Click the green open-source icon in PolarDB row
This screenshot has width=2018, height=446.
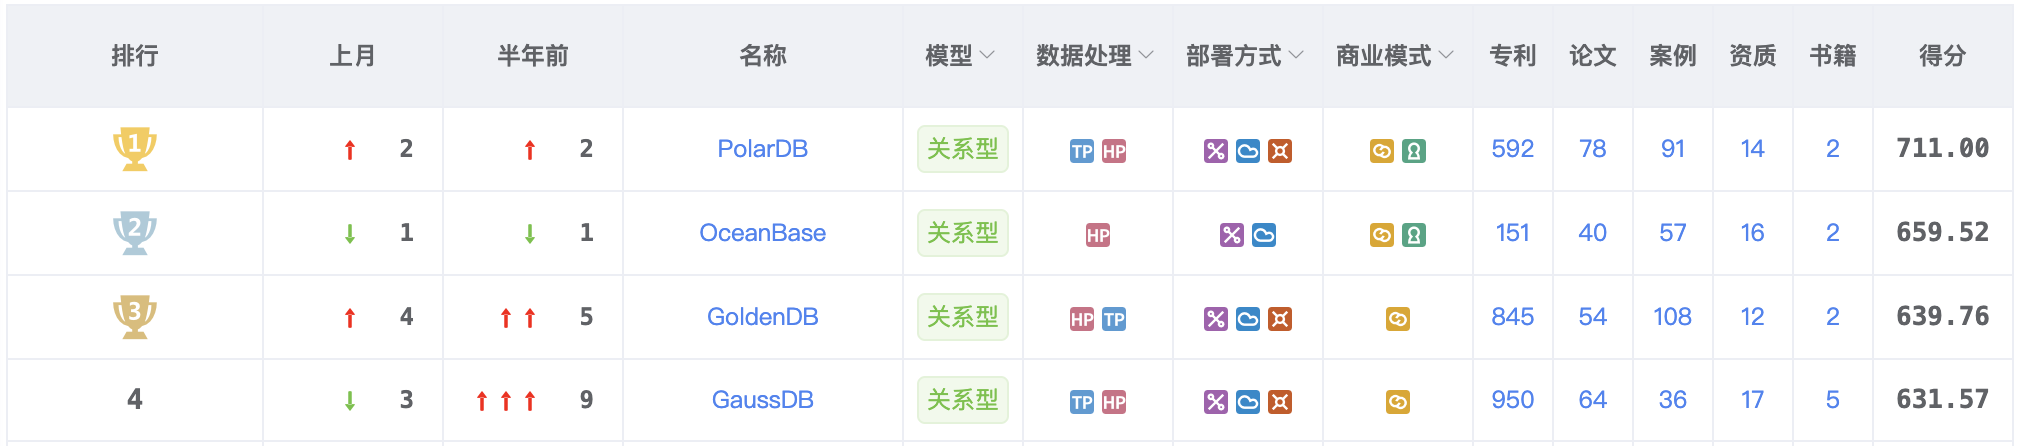tap(1414, 151)
